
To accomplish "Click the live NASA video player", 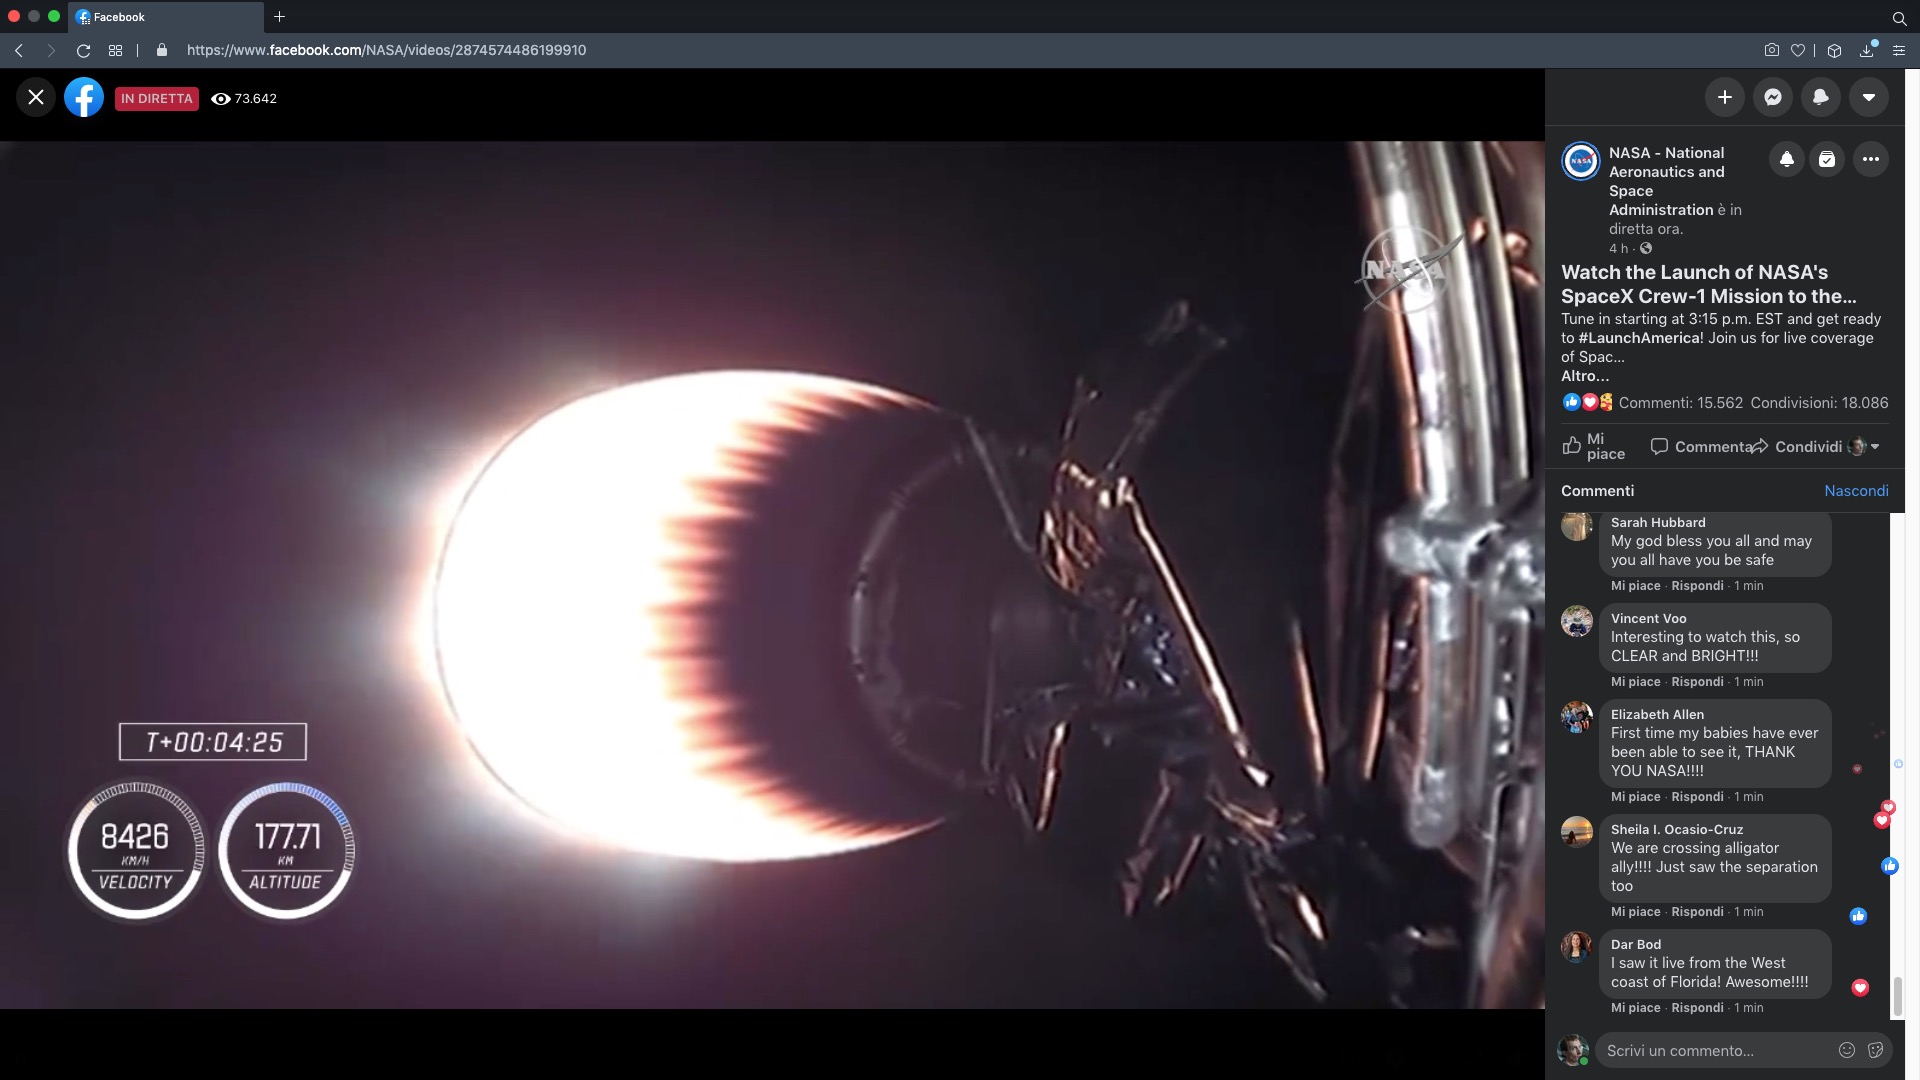I will (772, 574).
